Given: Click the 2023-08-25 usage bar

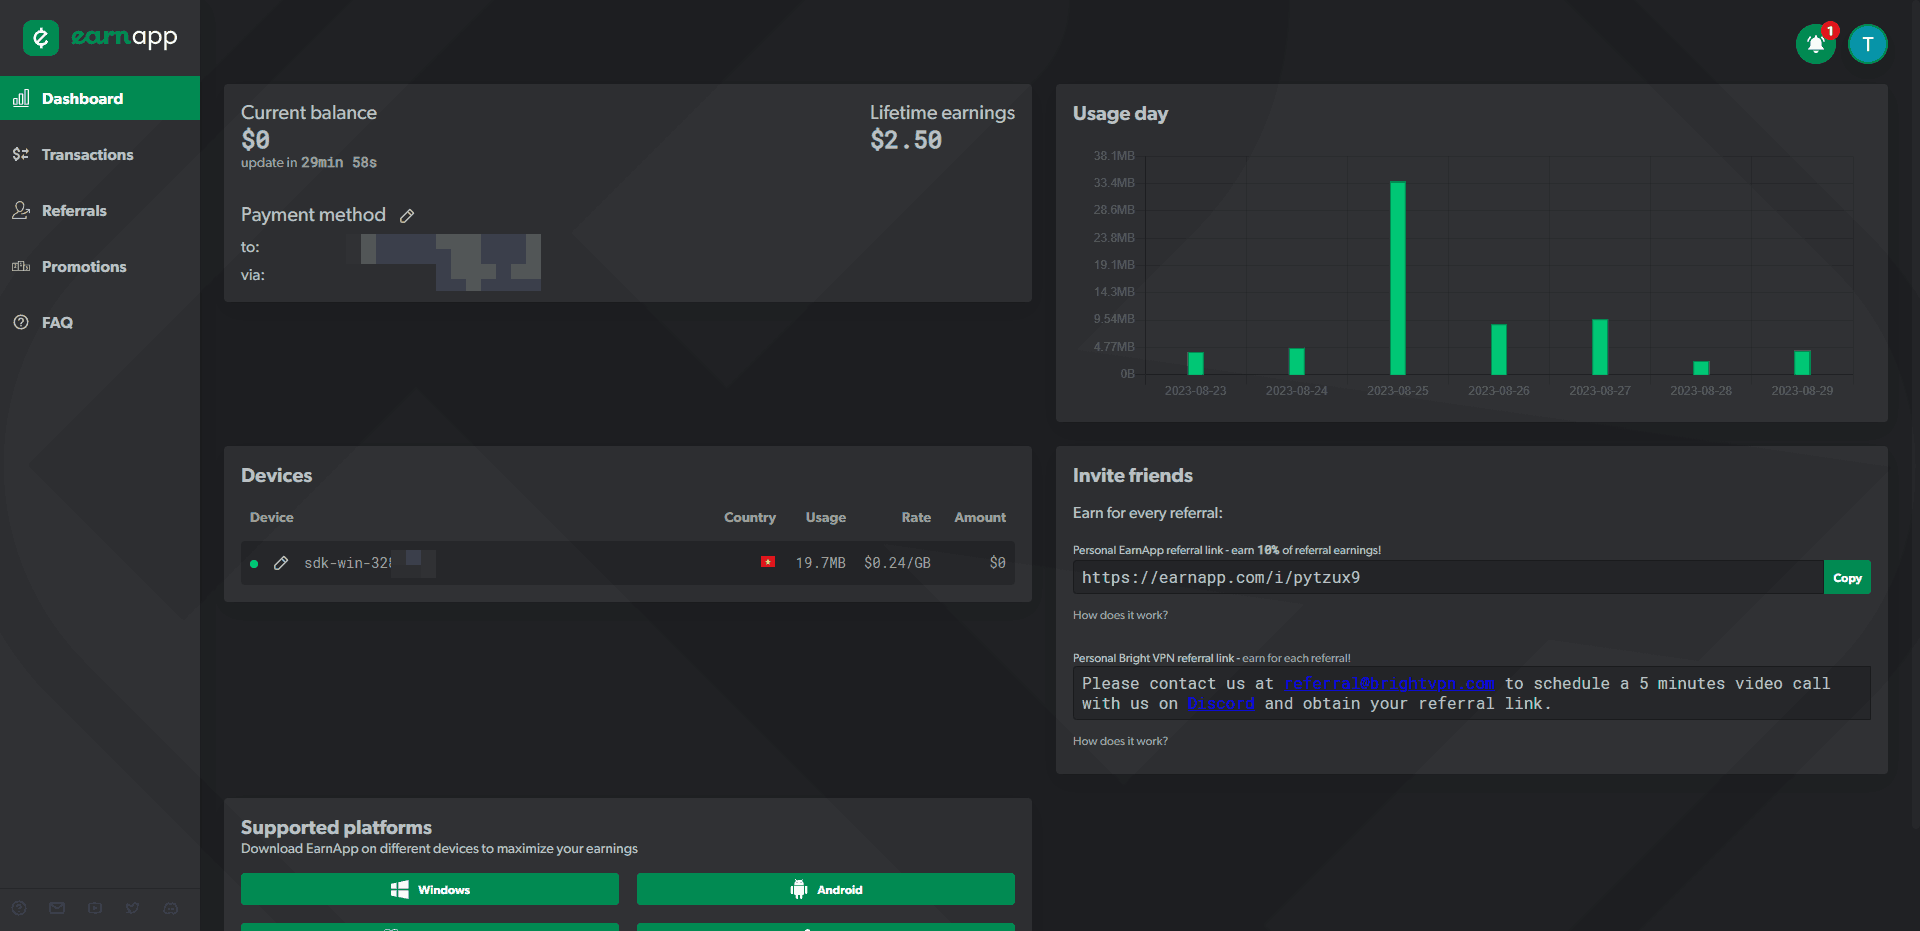Looking at the screenshot, I should [x=1398, y=278].
